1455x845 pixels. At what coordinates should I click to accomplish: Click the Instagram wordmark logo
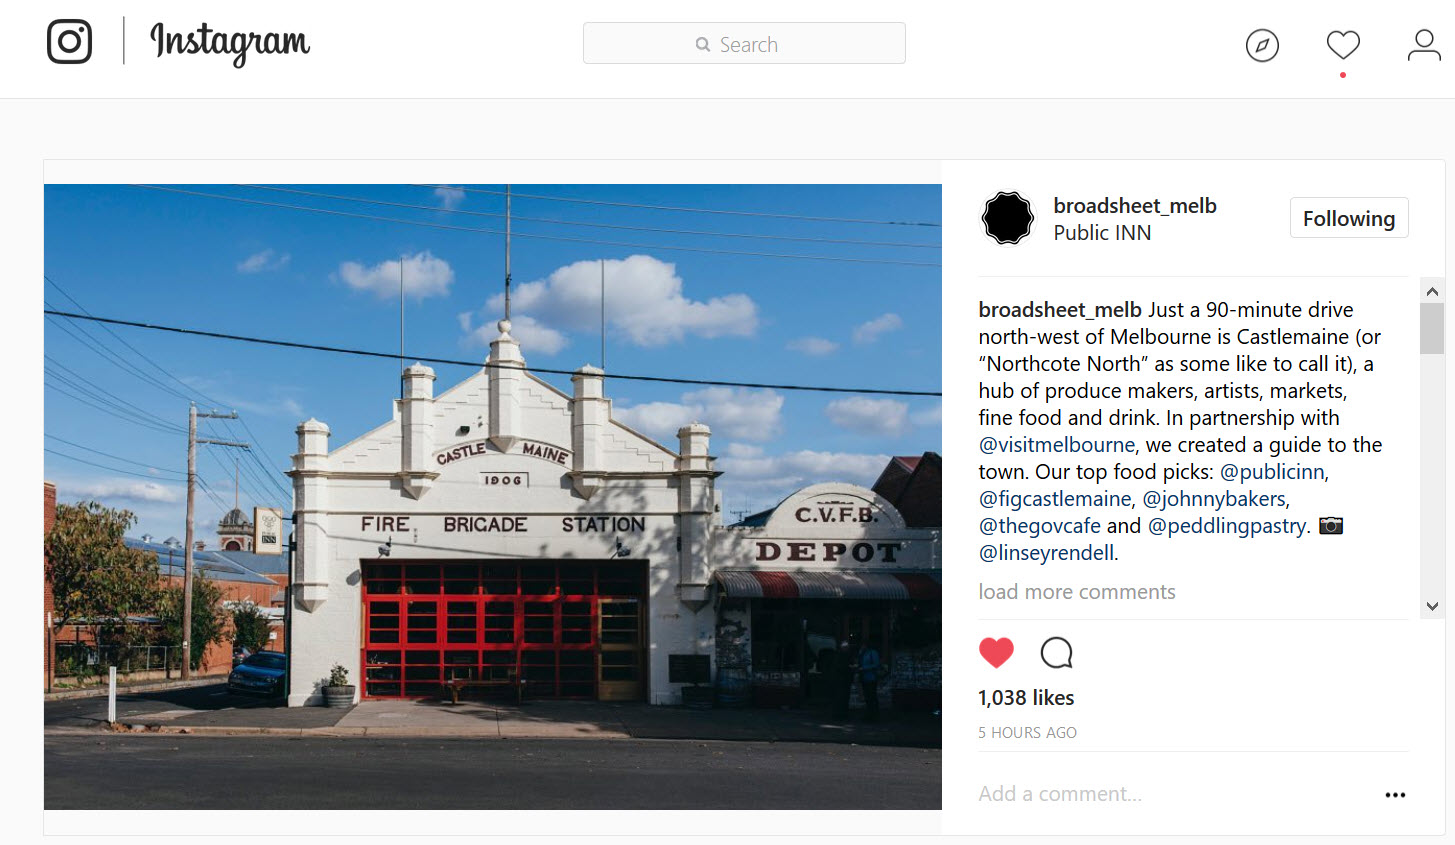[x=230, y=43]
